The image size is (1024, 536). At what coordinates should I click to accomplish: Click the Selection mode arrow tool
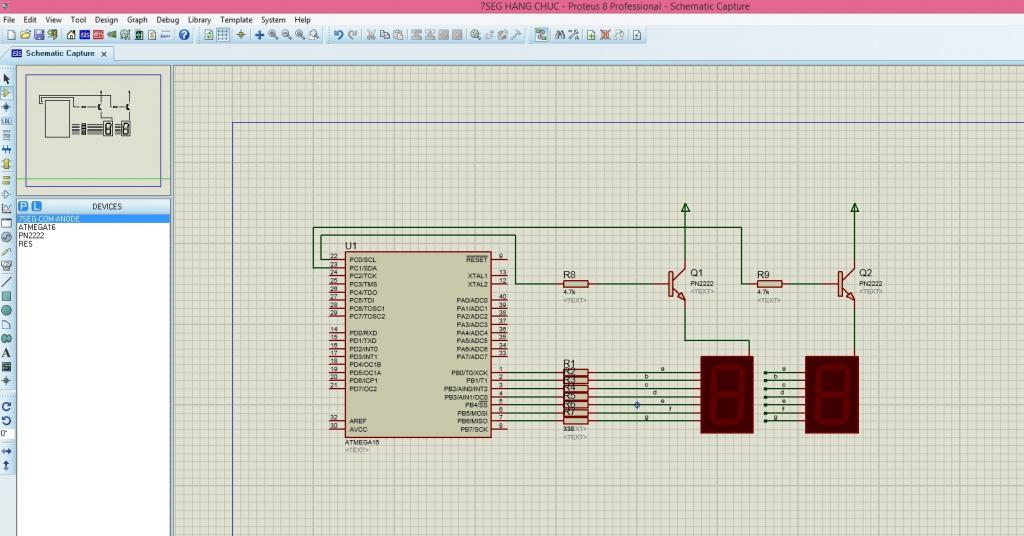(6, 78)
